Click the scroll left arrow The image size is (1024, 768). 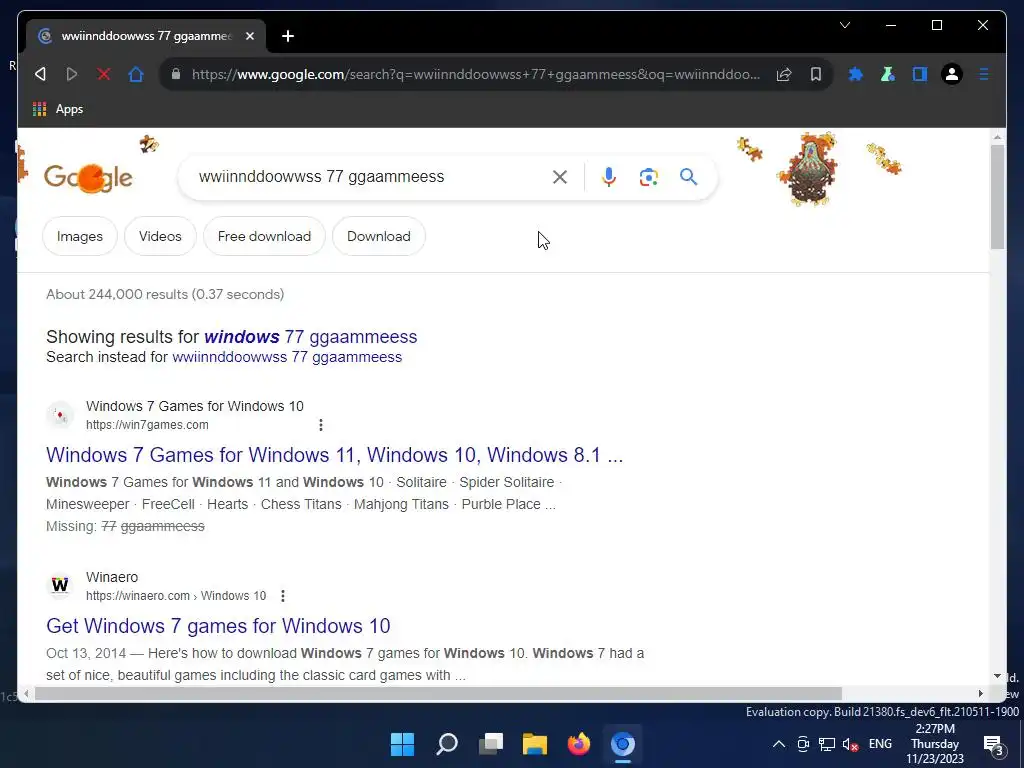tap(26, 694)
